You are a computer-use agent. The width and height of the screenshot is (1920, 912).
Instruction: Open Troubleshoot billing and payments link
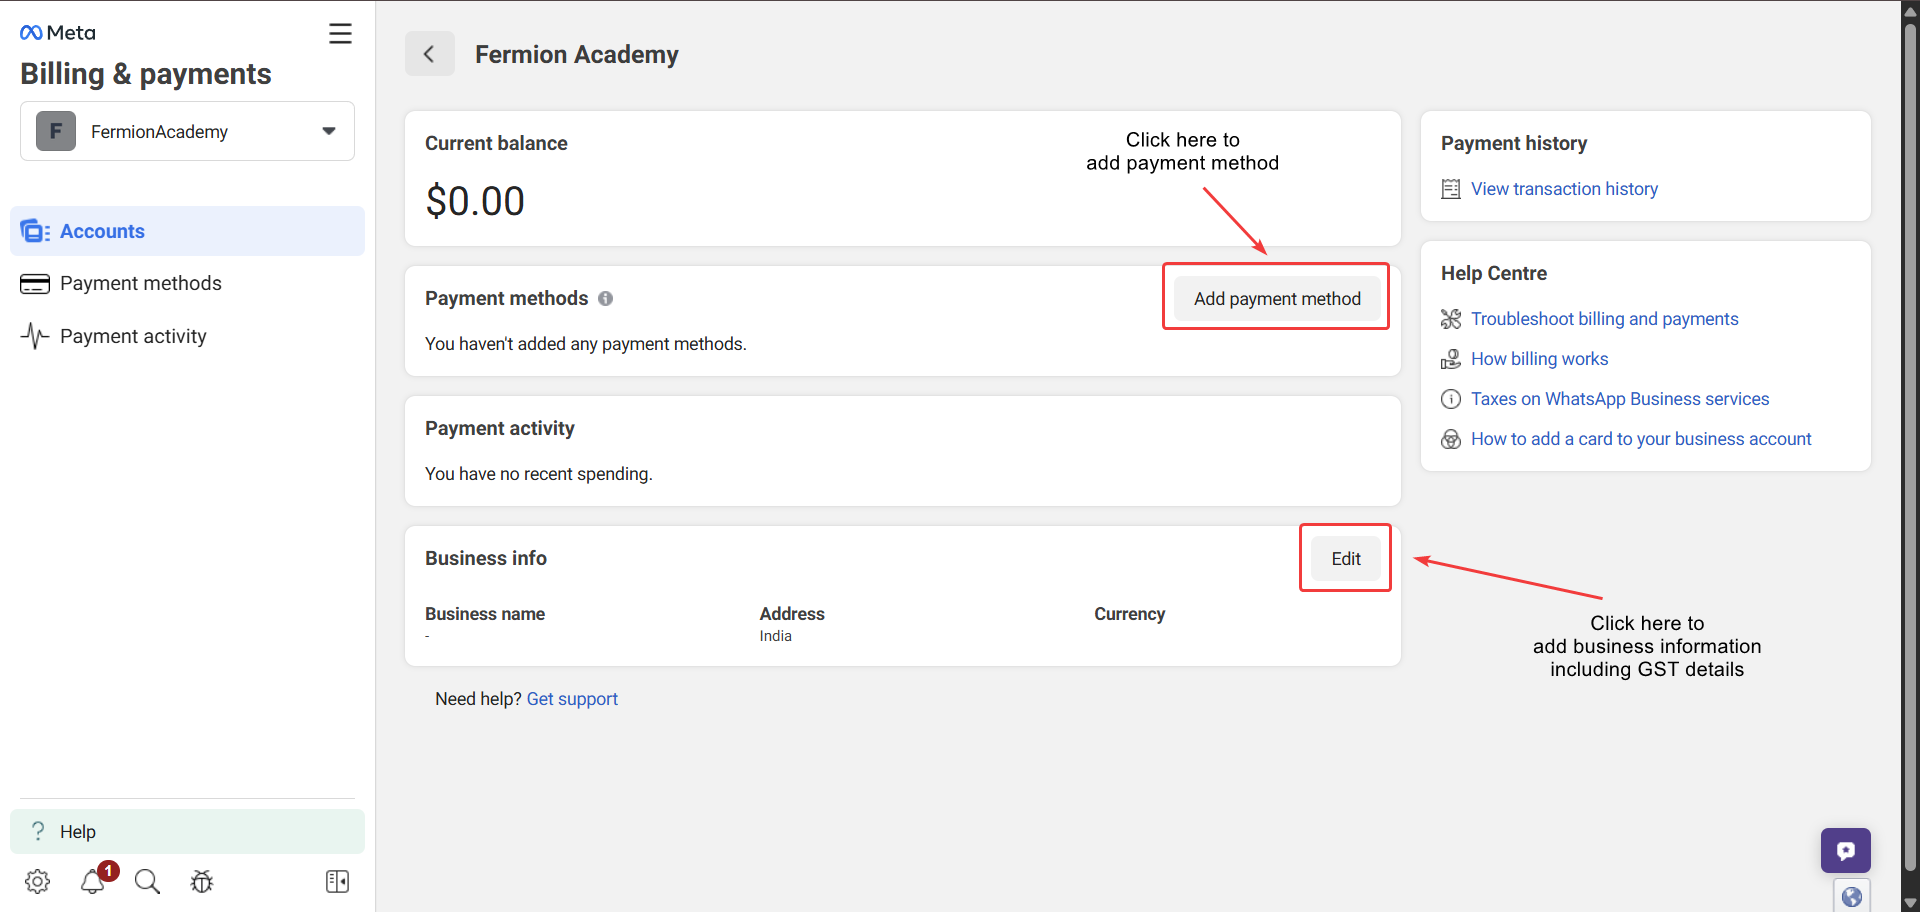[x=1604, y=319]
